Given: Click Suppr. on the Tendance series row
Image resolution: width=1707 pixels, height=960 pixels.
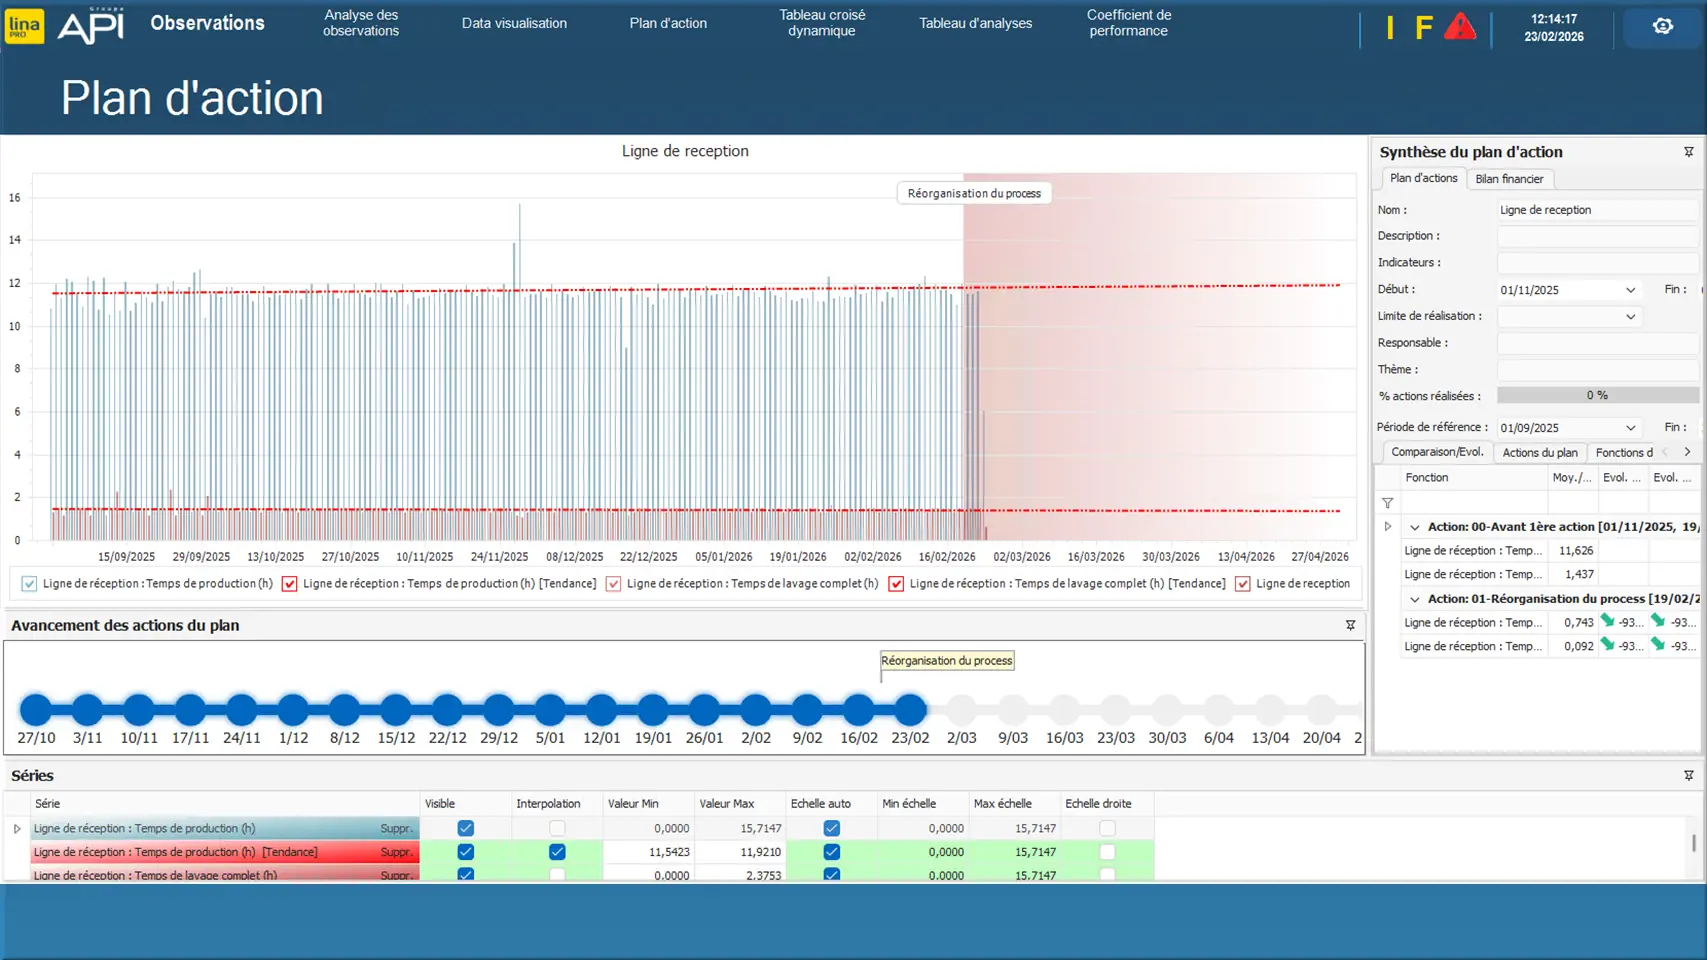Looking at the screenshot, I should coord(396,852).
